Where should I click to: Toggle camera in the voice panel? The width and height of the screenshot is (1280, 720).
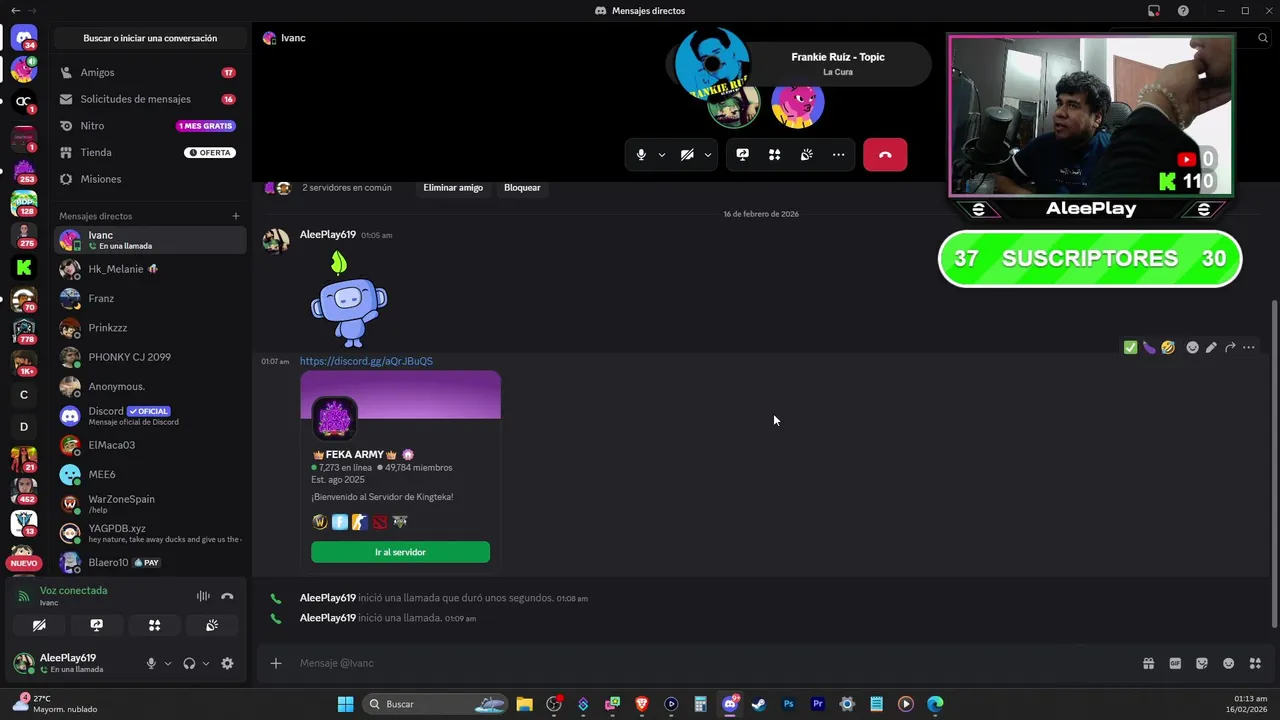tap(39, 625)
